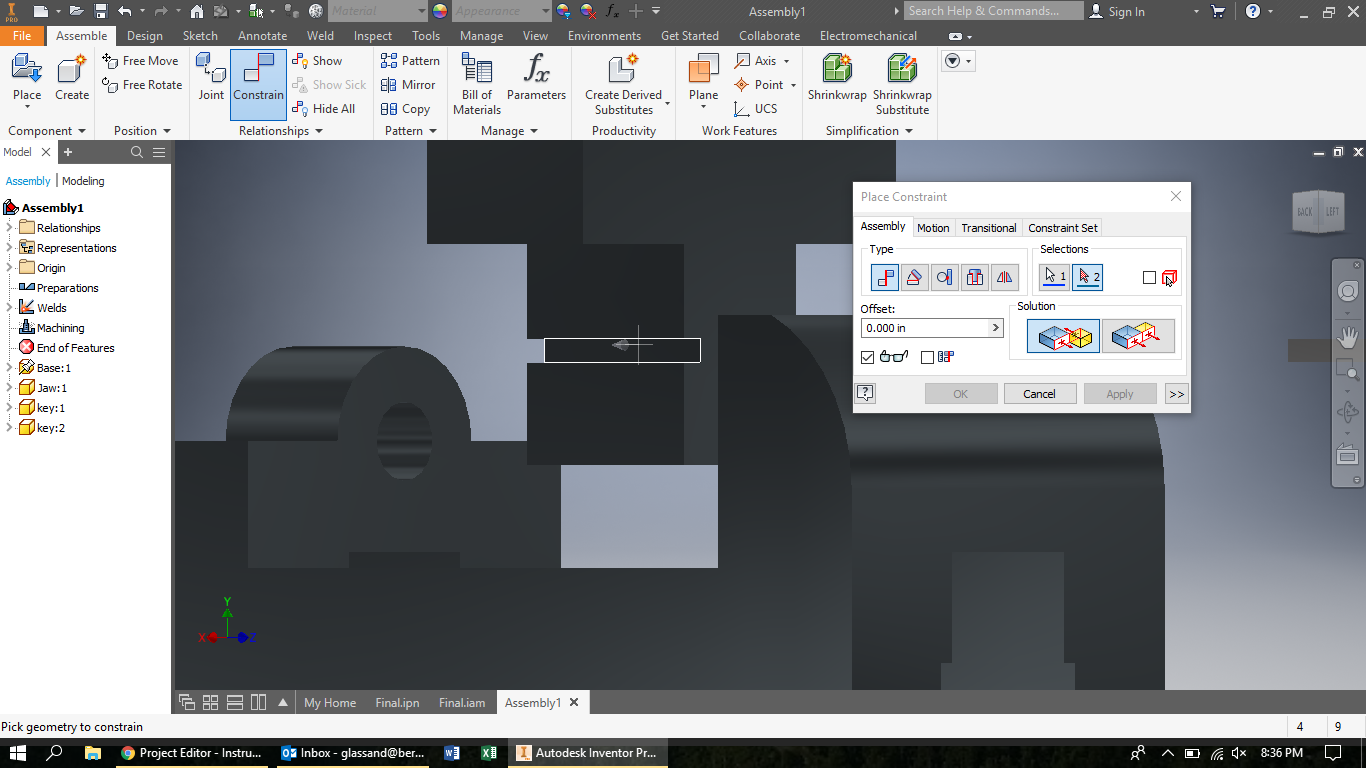Switch to the Constraint Set tab
The height and width of the screenshot is (768, 1366).
point(1063,228)
